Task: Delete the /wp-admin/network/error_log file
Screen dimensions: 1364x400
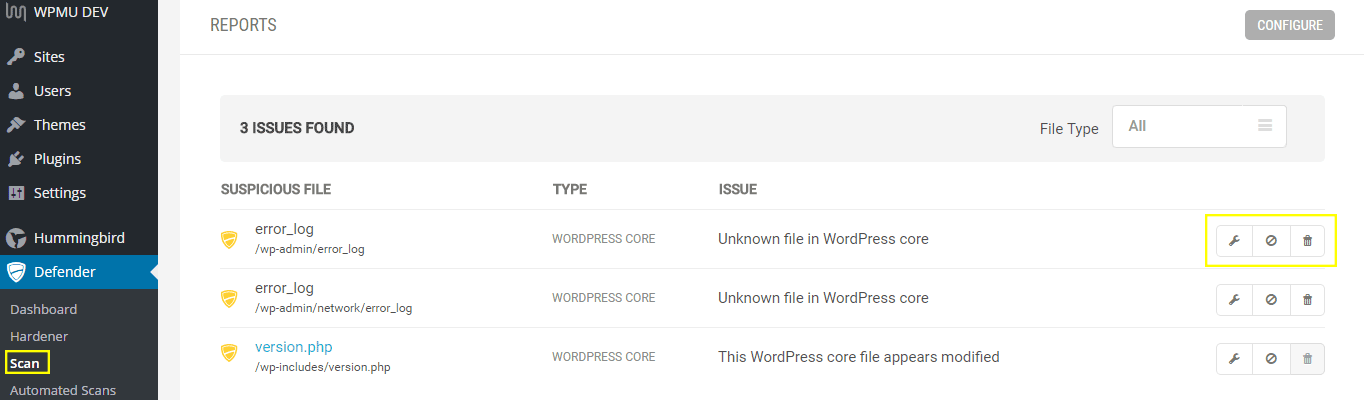Action: pos(1307,299)
